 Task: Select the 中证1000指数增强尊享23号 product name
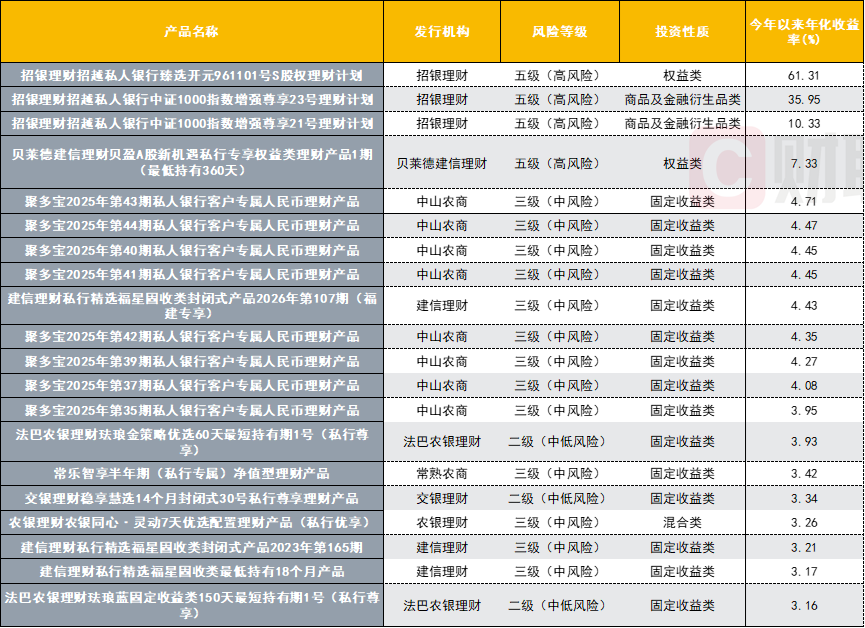tap(191, 100)
